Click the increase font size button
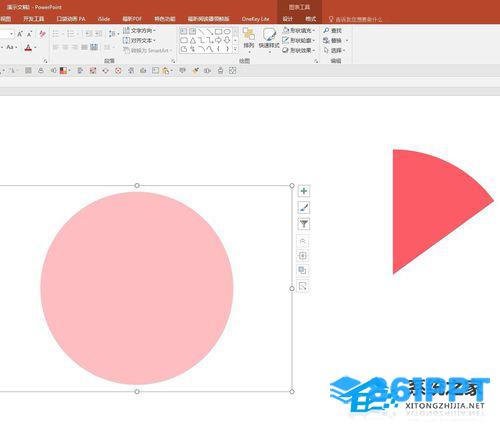Viewport: 500px width, 424px height. pos(20,34)
